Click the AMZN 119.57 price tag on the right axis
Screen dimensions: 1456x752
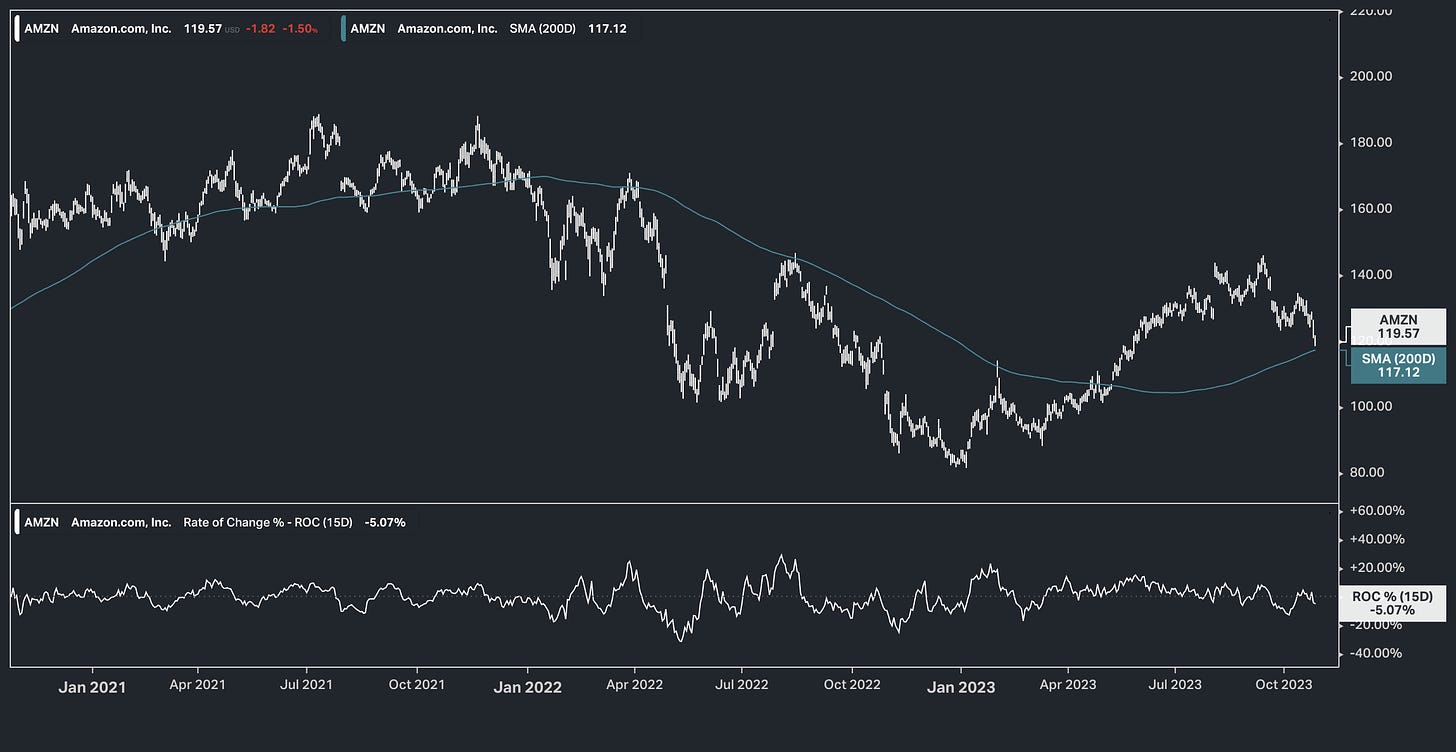tap(1398, 327)
